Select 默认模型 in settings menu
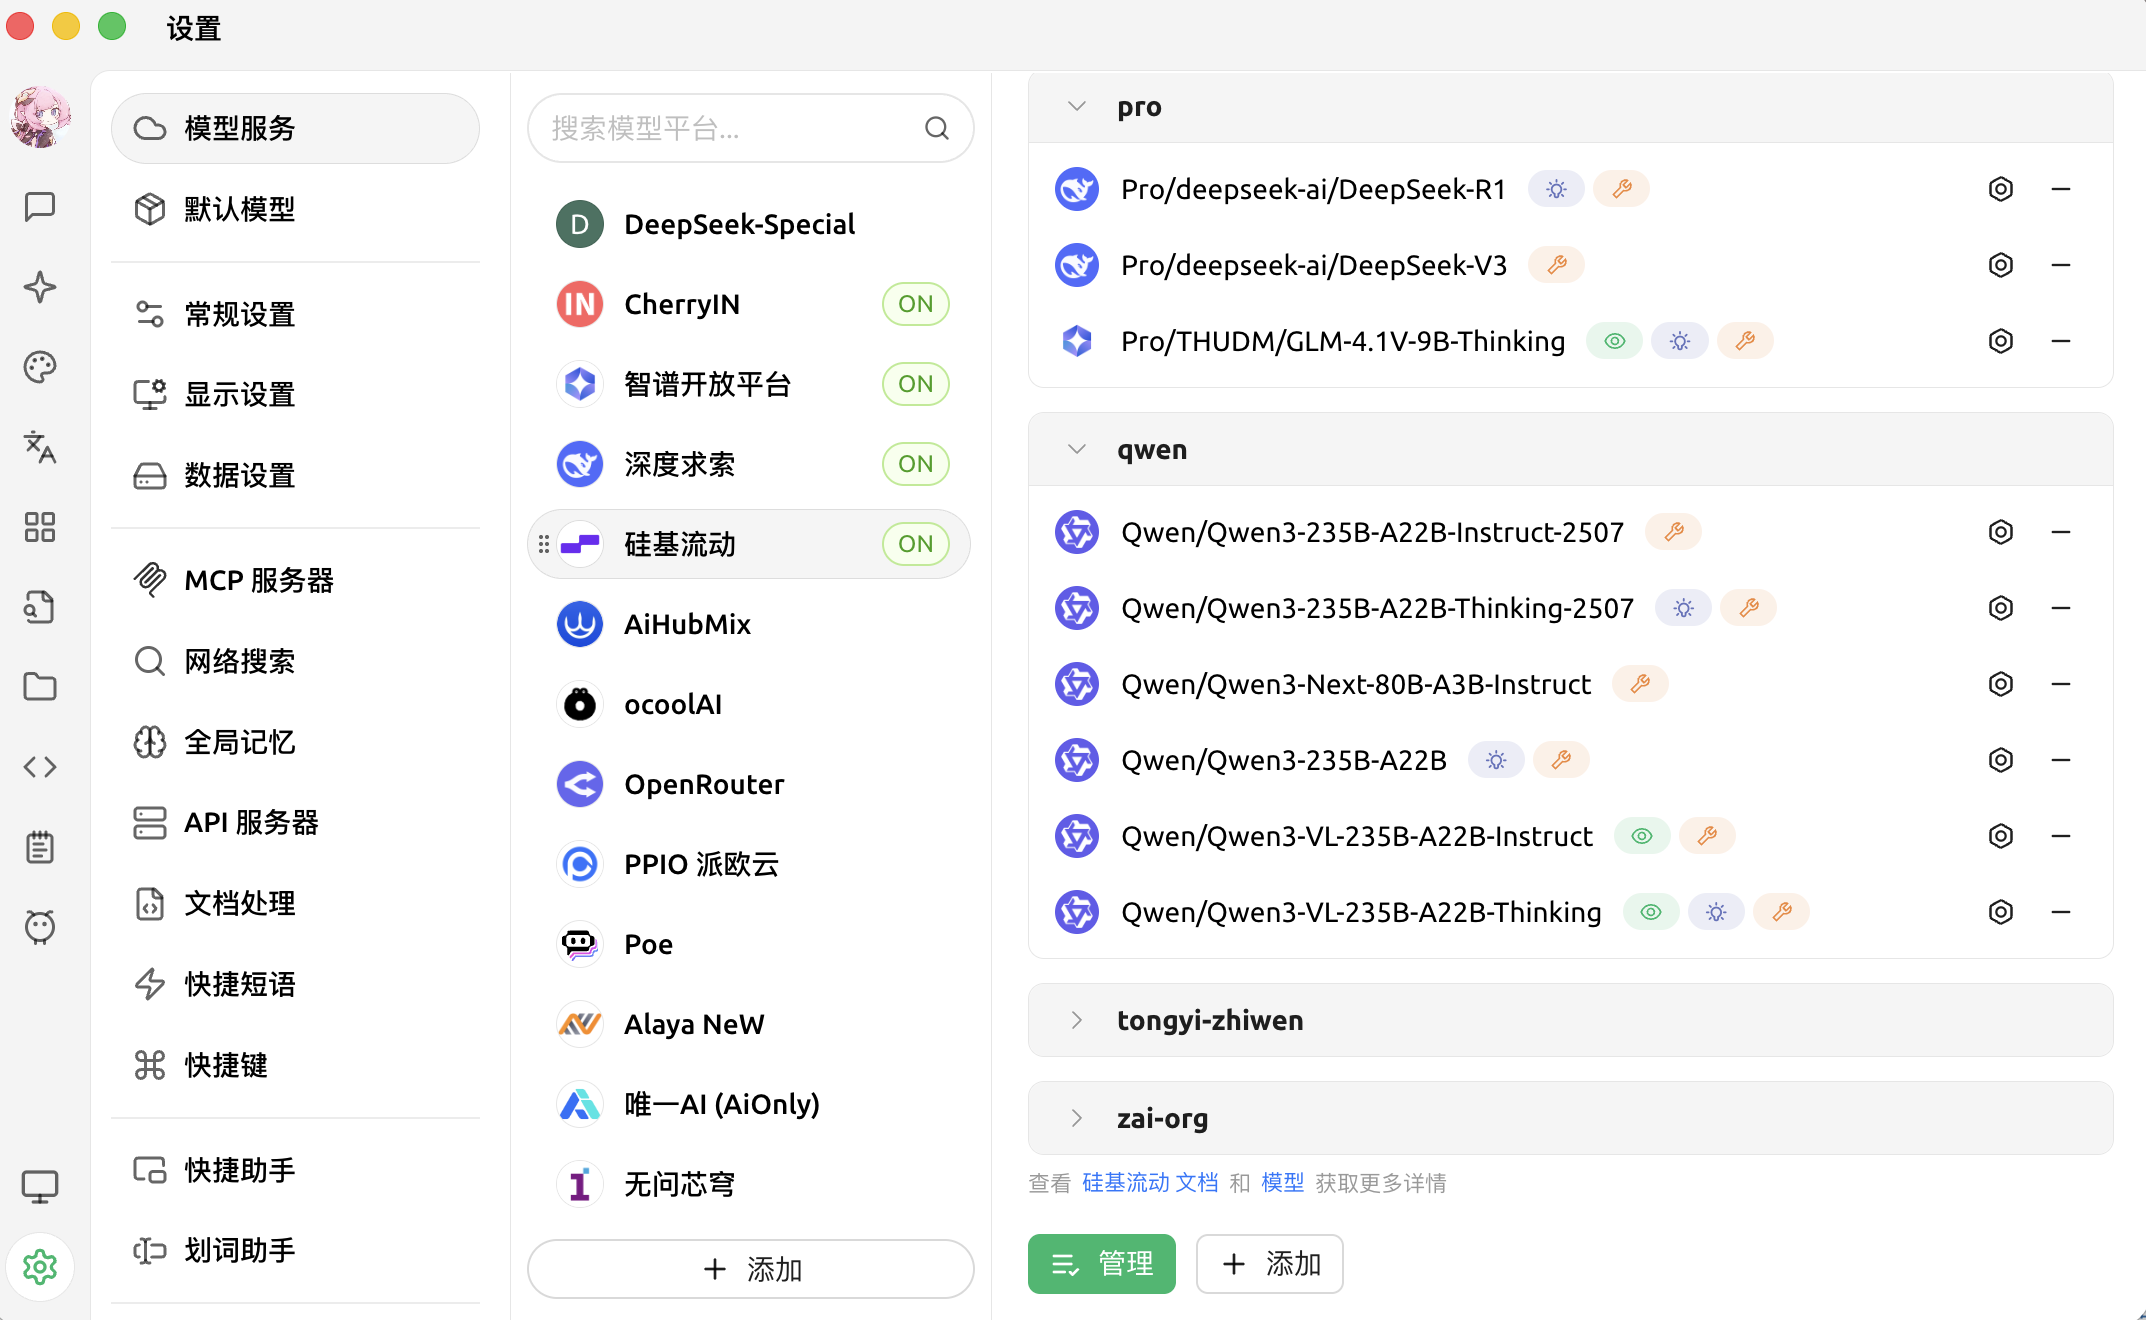Image resolution: width=2146 pixels, height=1320 pixels. click(240, 209)
